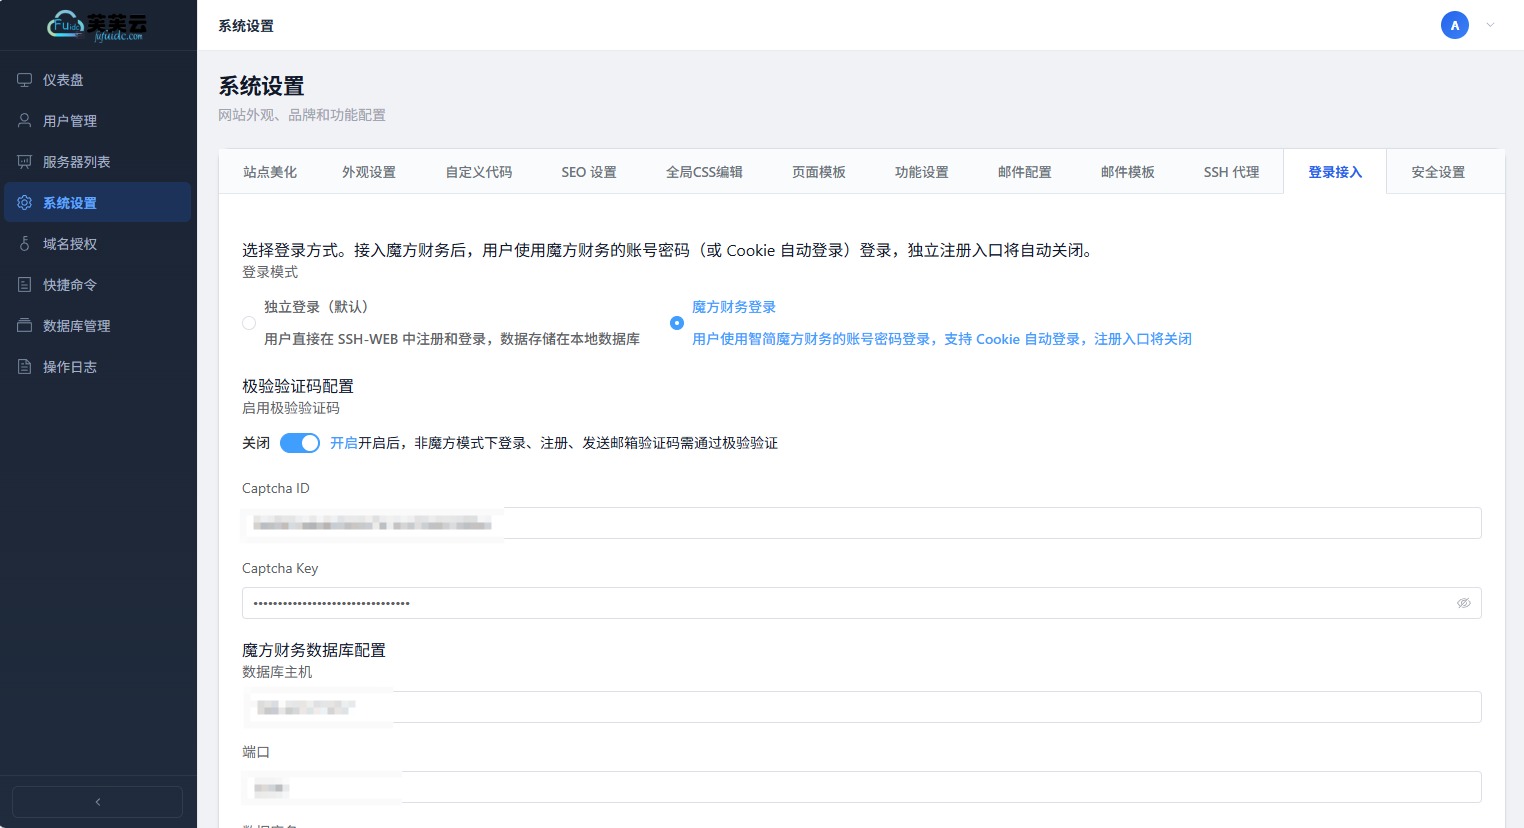Click the 数据库主机 input field
Image resolution: width=1524 pixels, height=828 pixels.
click(x=861, y=707)
